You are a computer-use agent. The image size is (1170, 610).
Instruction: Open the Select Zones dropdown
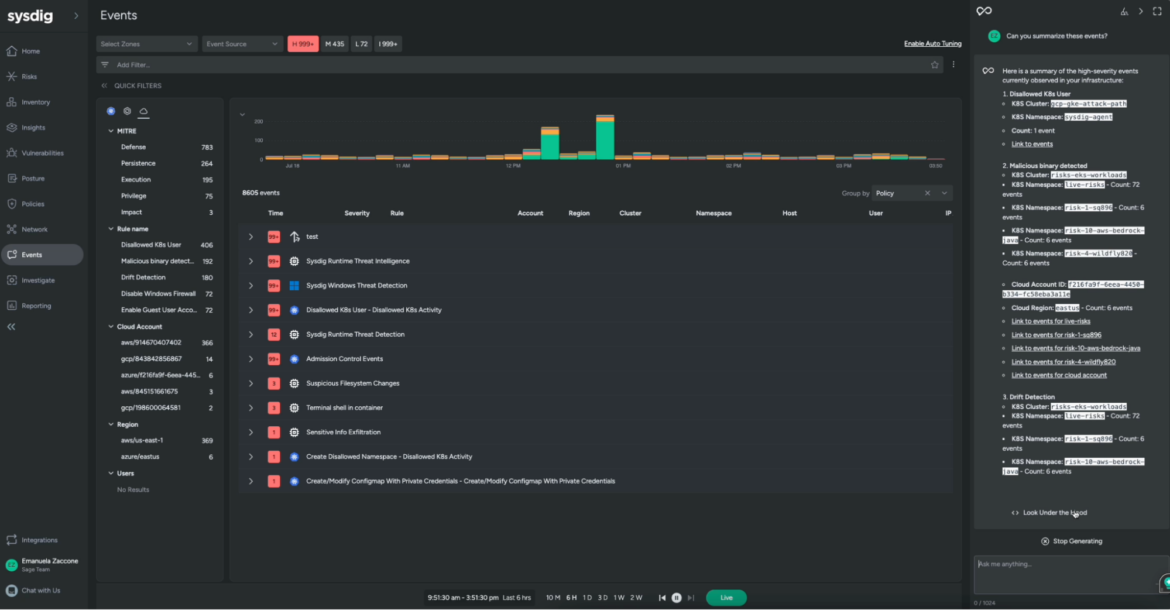[145, 44]
